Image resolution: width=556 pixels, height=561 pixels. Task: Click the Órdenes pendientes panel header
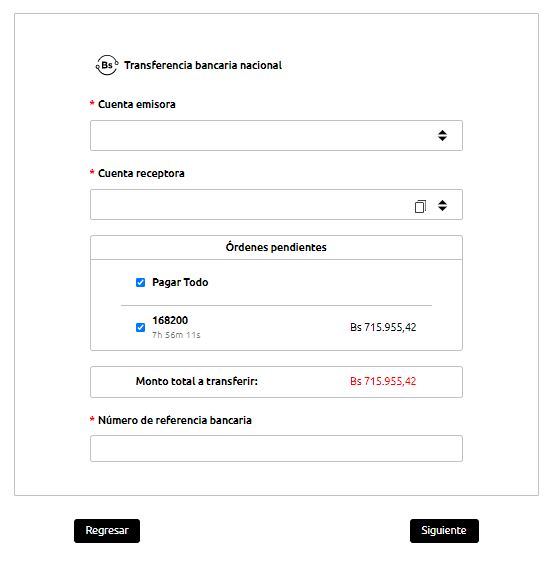(x=276, y=248)
